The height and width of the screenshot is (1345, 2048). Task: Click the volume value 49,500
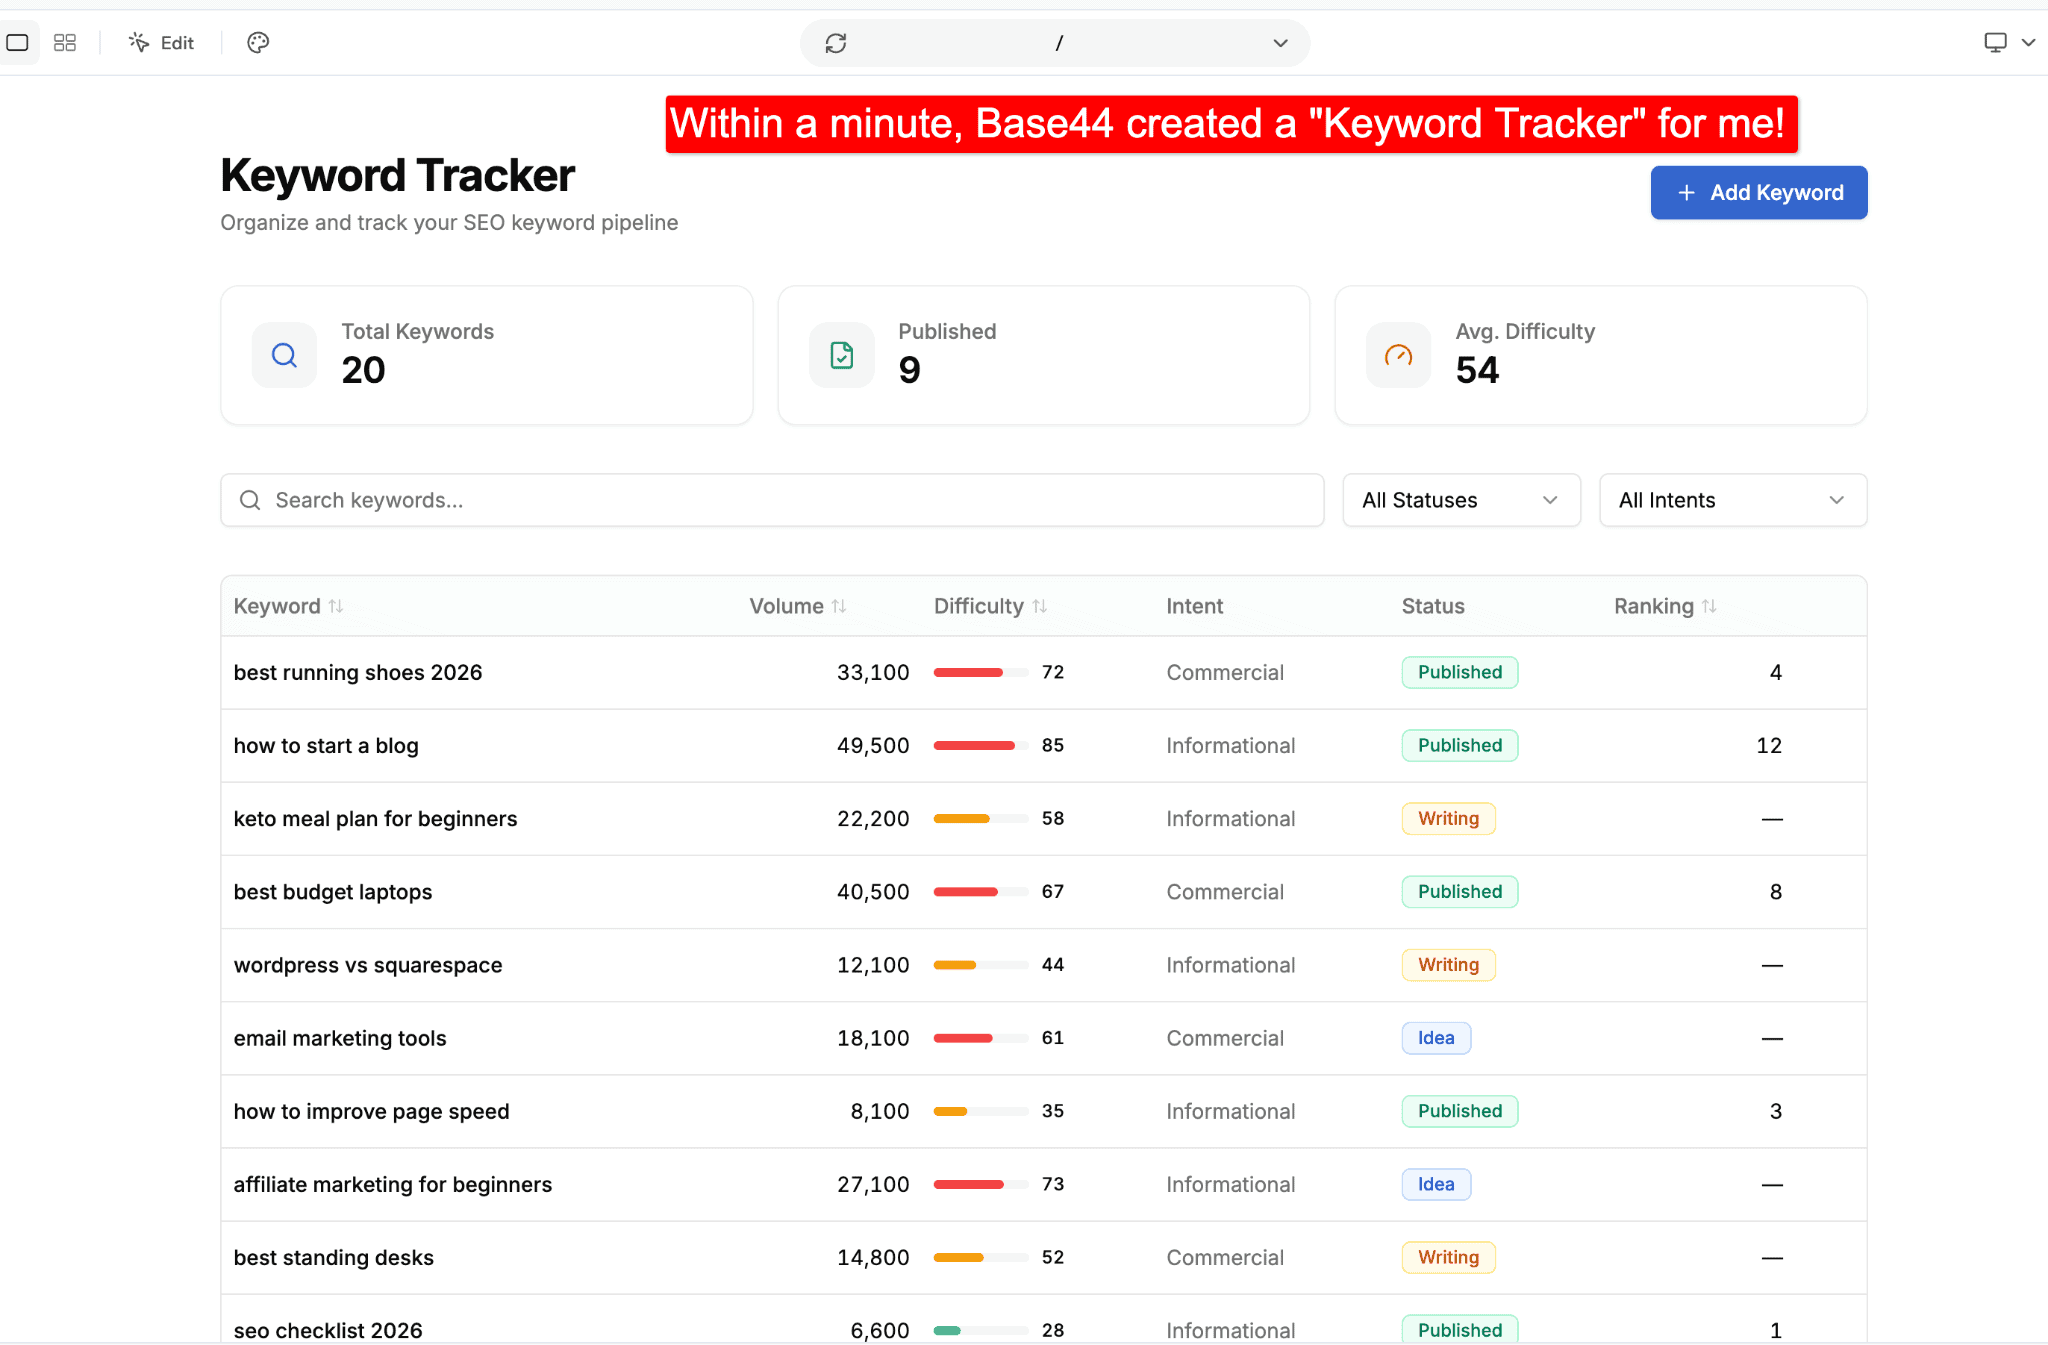[x=873, y=746]
